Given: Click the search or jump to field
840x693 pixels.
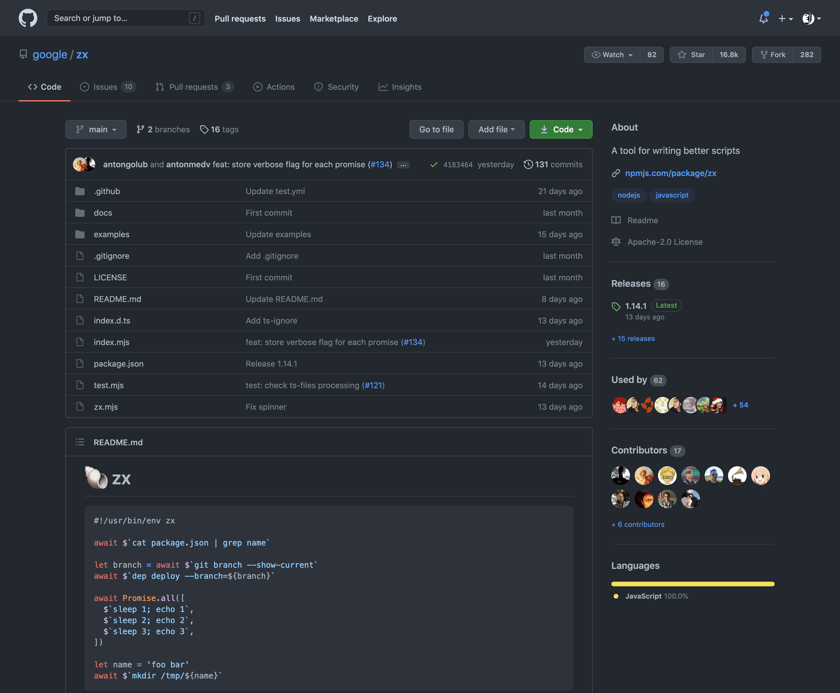Looking at the screenshot, I should (x=126, y=18).
